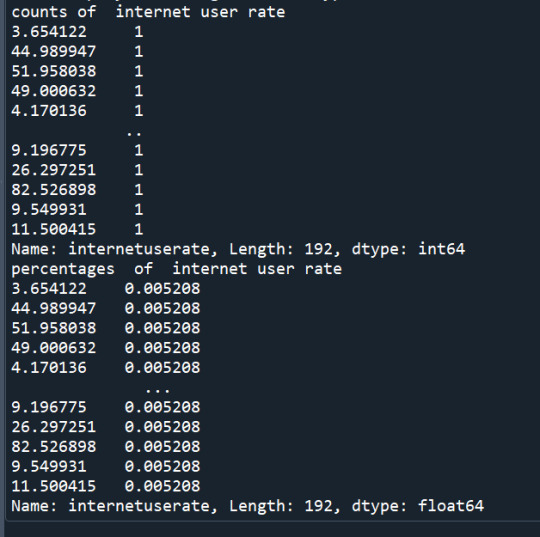Select 0.005208 beside 3.654122
The height and width of the screenshot is (537, 540).
click(162, 289)
